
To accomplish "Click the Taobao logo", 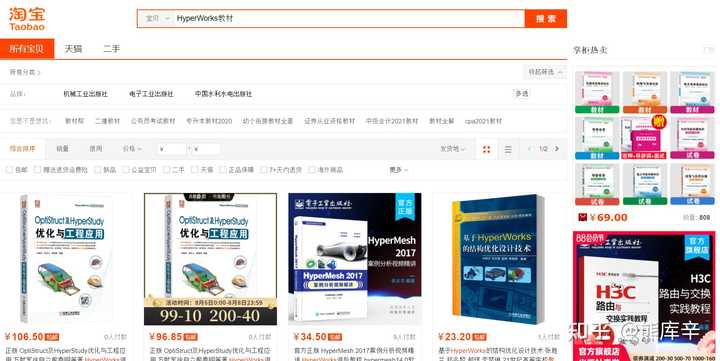I will click(27, 19).
